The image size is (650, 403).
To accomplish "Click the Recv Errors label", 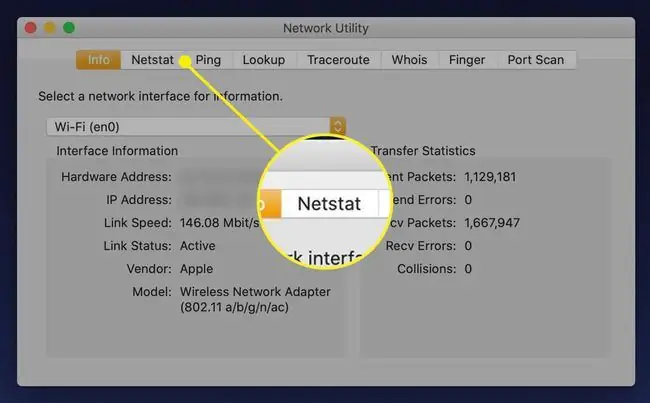I will tap(420, 245).
